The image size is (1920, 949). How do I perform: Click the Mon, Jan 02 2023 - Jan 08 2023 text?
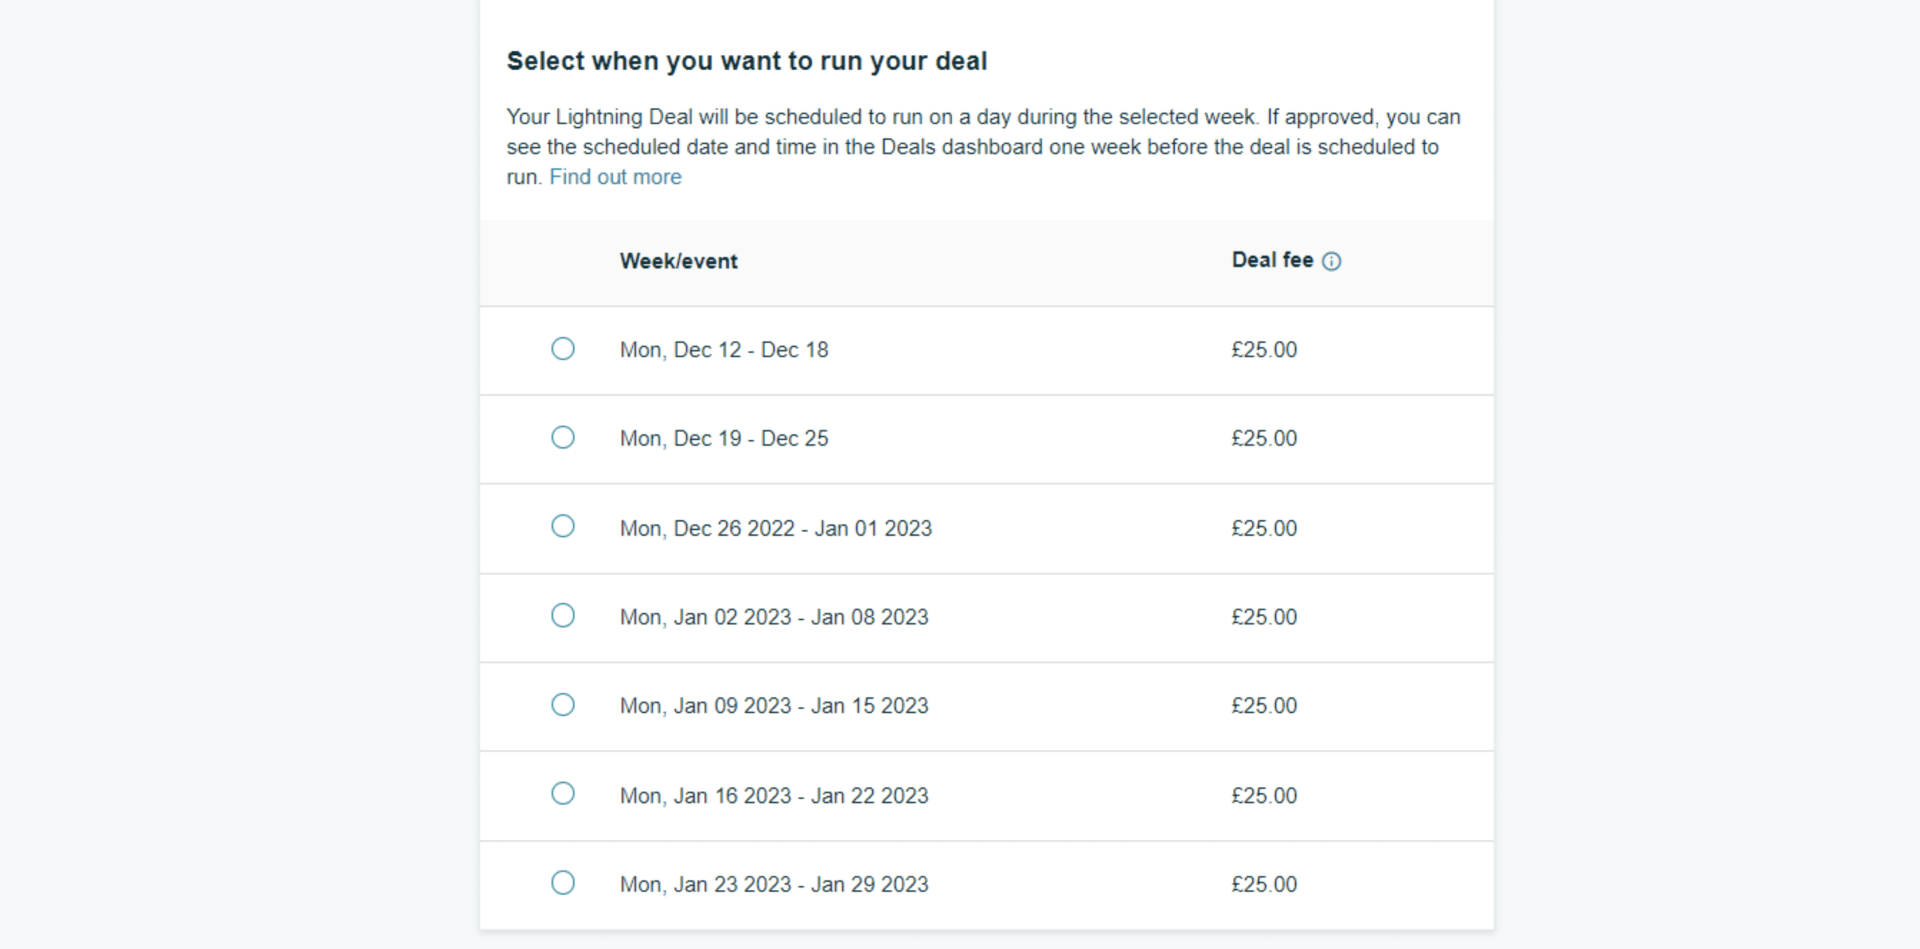pyautogui.click(x=774, y=617)
